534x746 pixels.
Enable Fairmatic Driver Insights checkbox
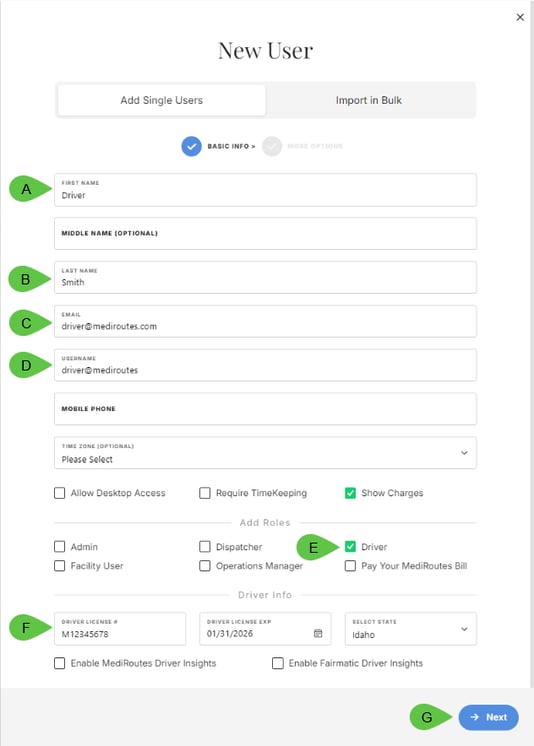click(277, 663)
